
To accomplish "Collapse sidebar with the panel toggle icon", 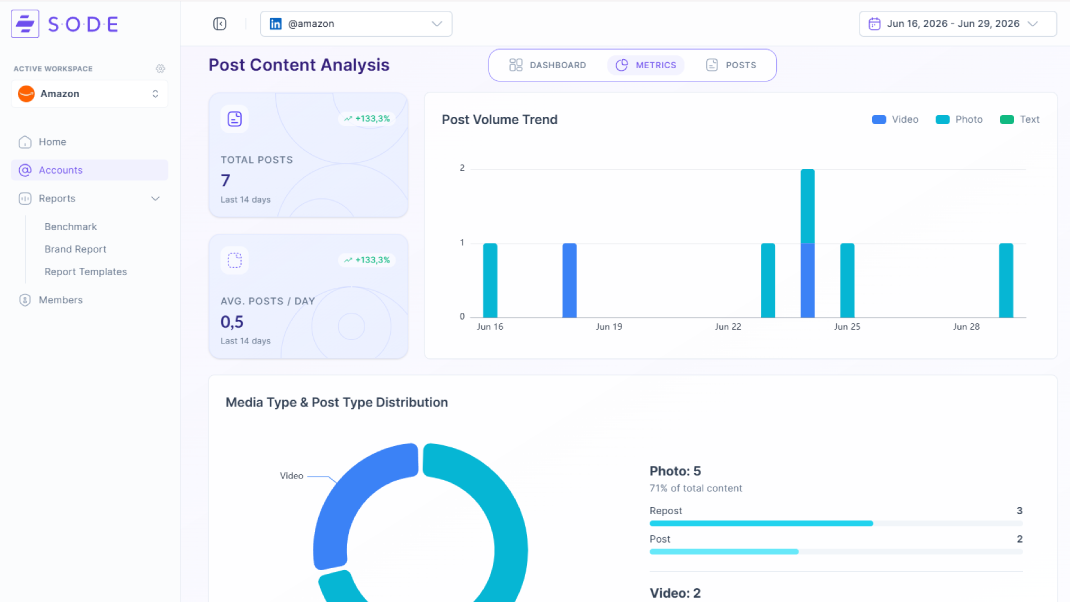I will pos(220,24).
